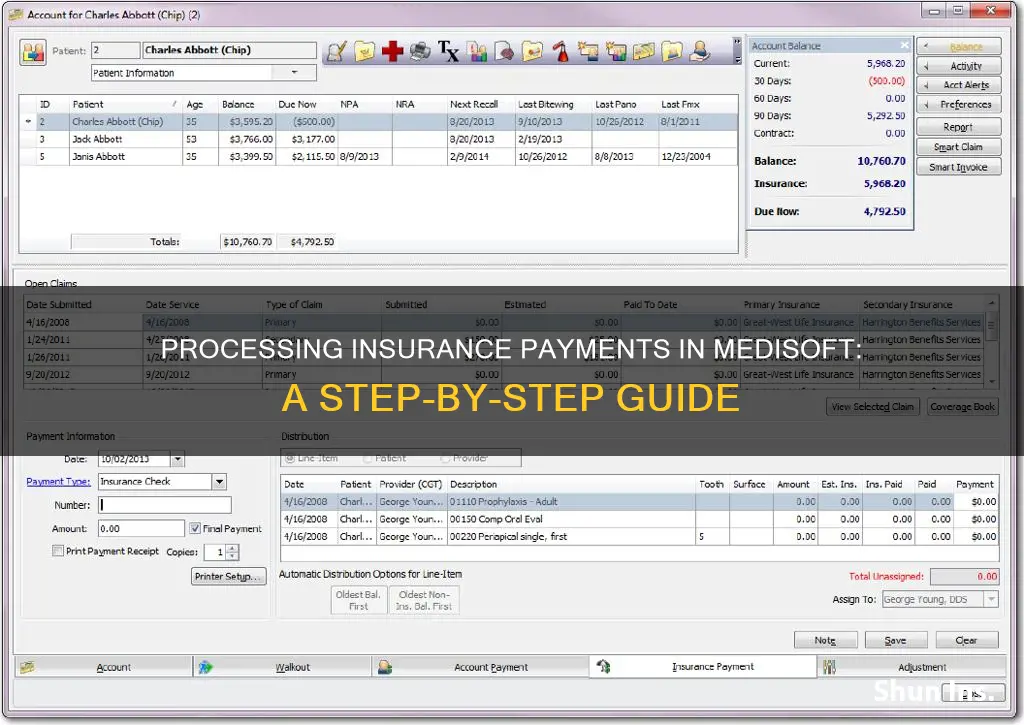The image size is (1024, 725).
Task: Expand the Activity side panel
Action: (x=959, y=66)
